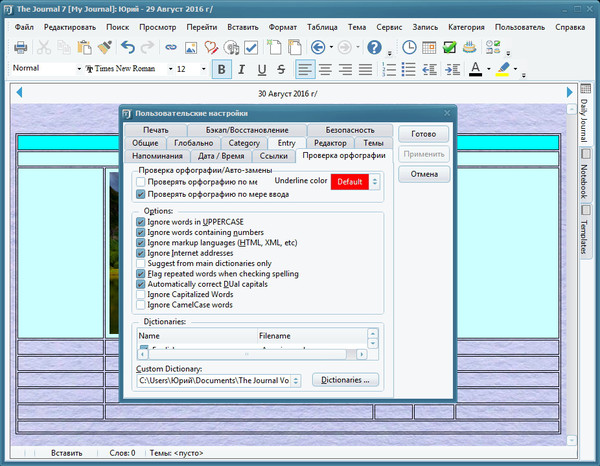Click the red Underline color swatch

[x=349, y=181]
